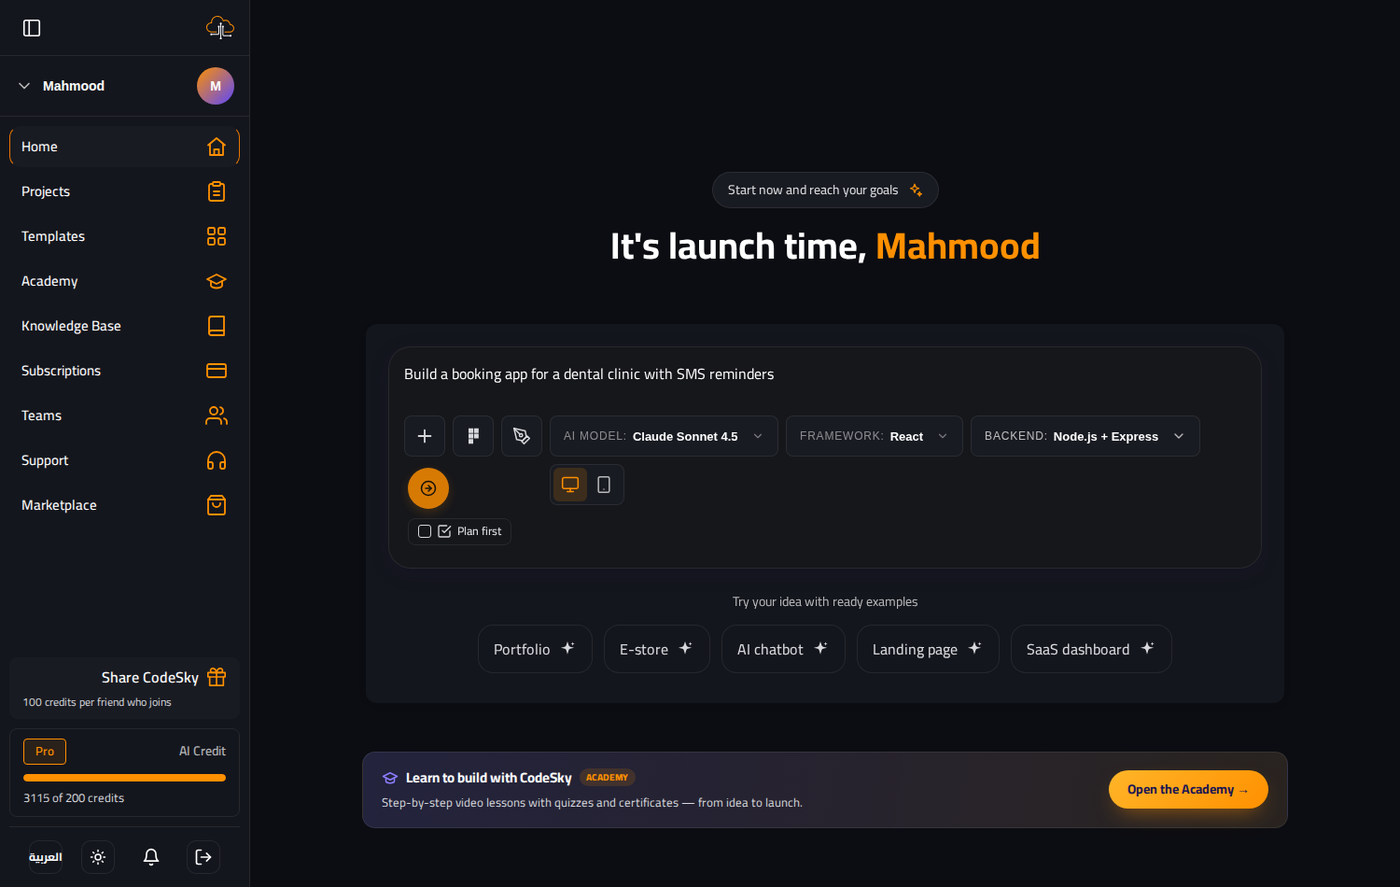Screen dimensions: 1400x887
Task: Choose the AI chatbot example chip
Action: 783,649
